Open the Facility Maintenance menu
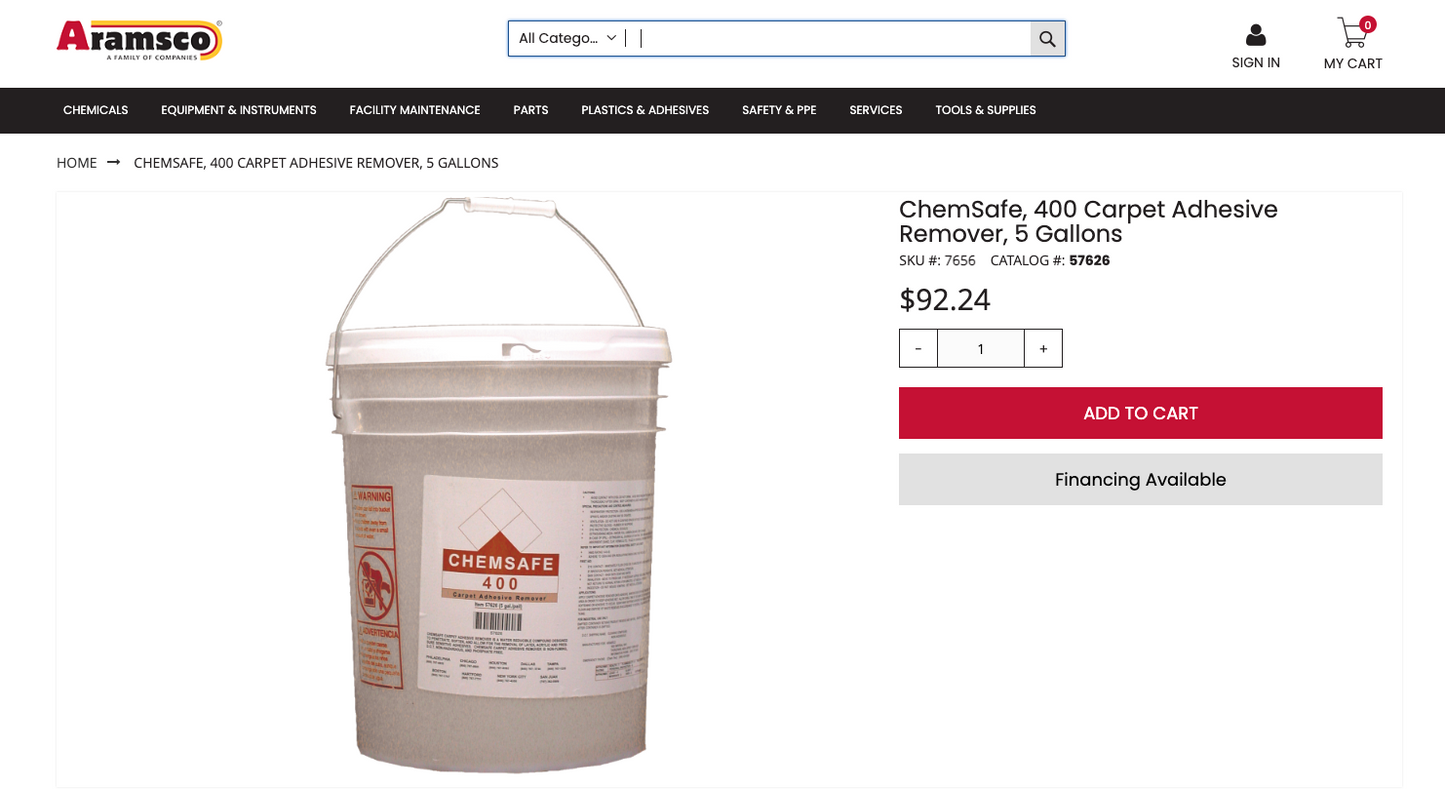 [415, 110]
